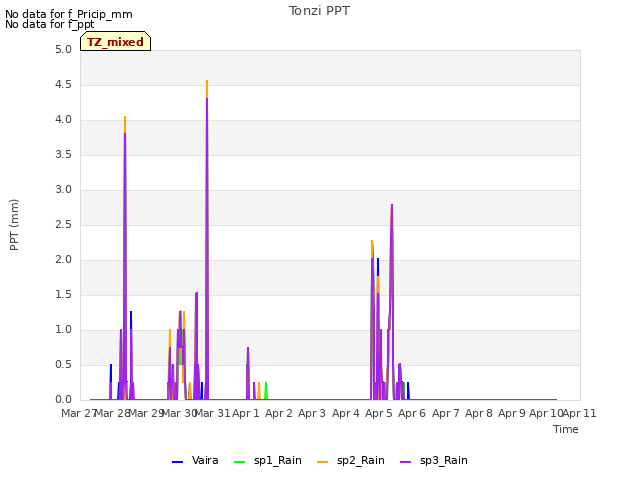Click the 3.5 y-axis tick label
The width and height of the screenshot is (640, 480).
[x=63, y=154]
